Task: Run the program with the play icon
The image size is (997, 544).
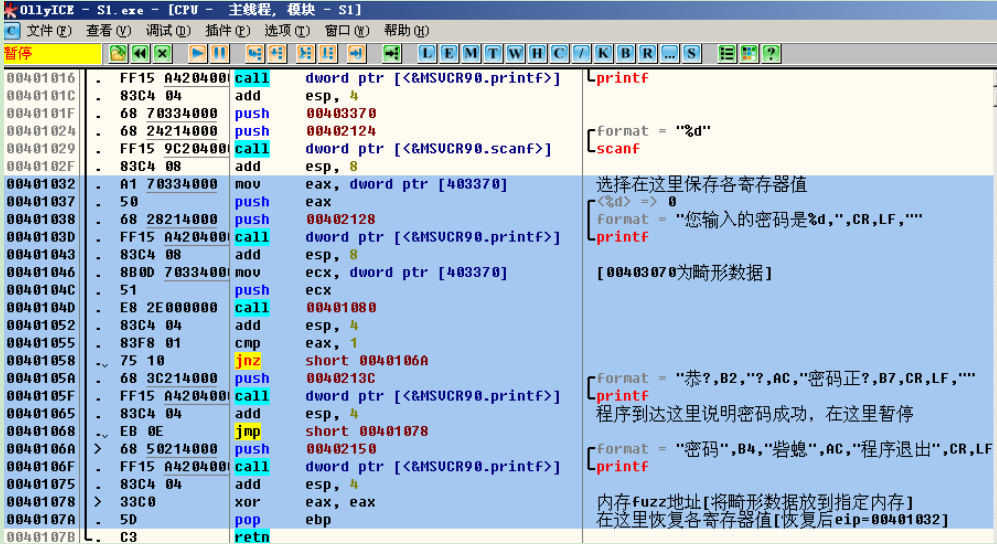Action: point(198,53)
